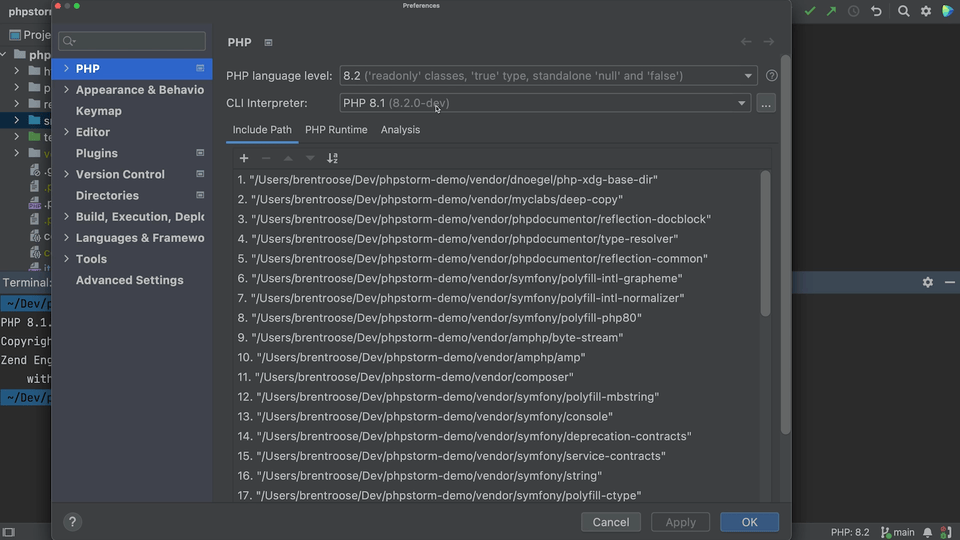The width and height of the screenshot is (960, 540).
Task: Select the phpdocumentor/type-resolver include path
Action: [457, 239]
